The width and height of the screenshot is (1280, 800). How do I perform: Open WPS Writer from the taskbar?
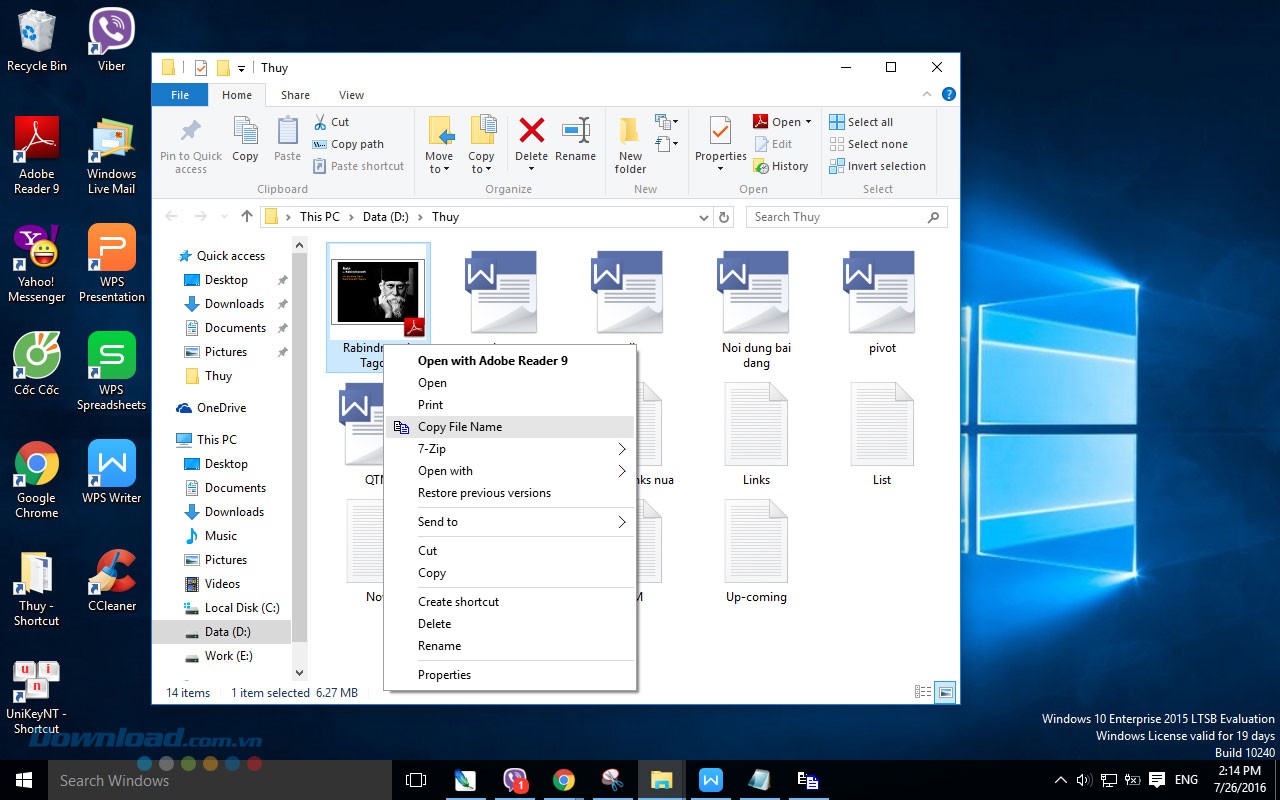point(710,780)
